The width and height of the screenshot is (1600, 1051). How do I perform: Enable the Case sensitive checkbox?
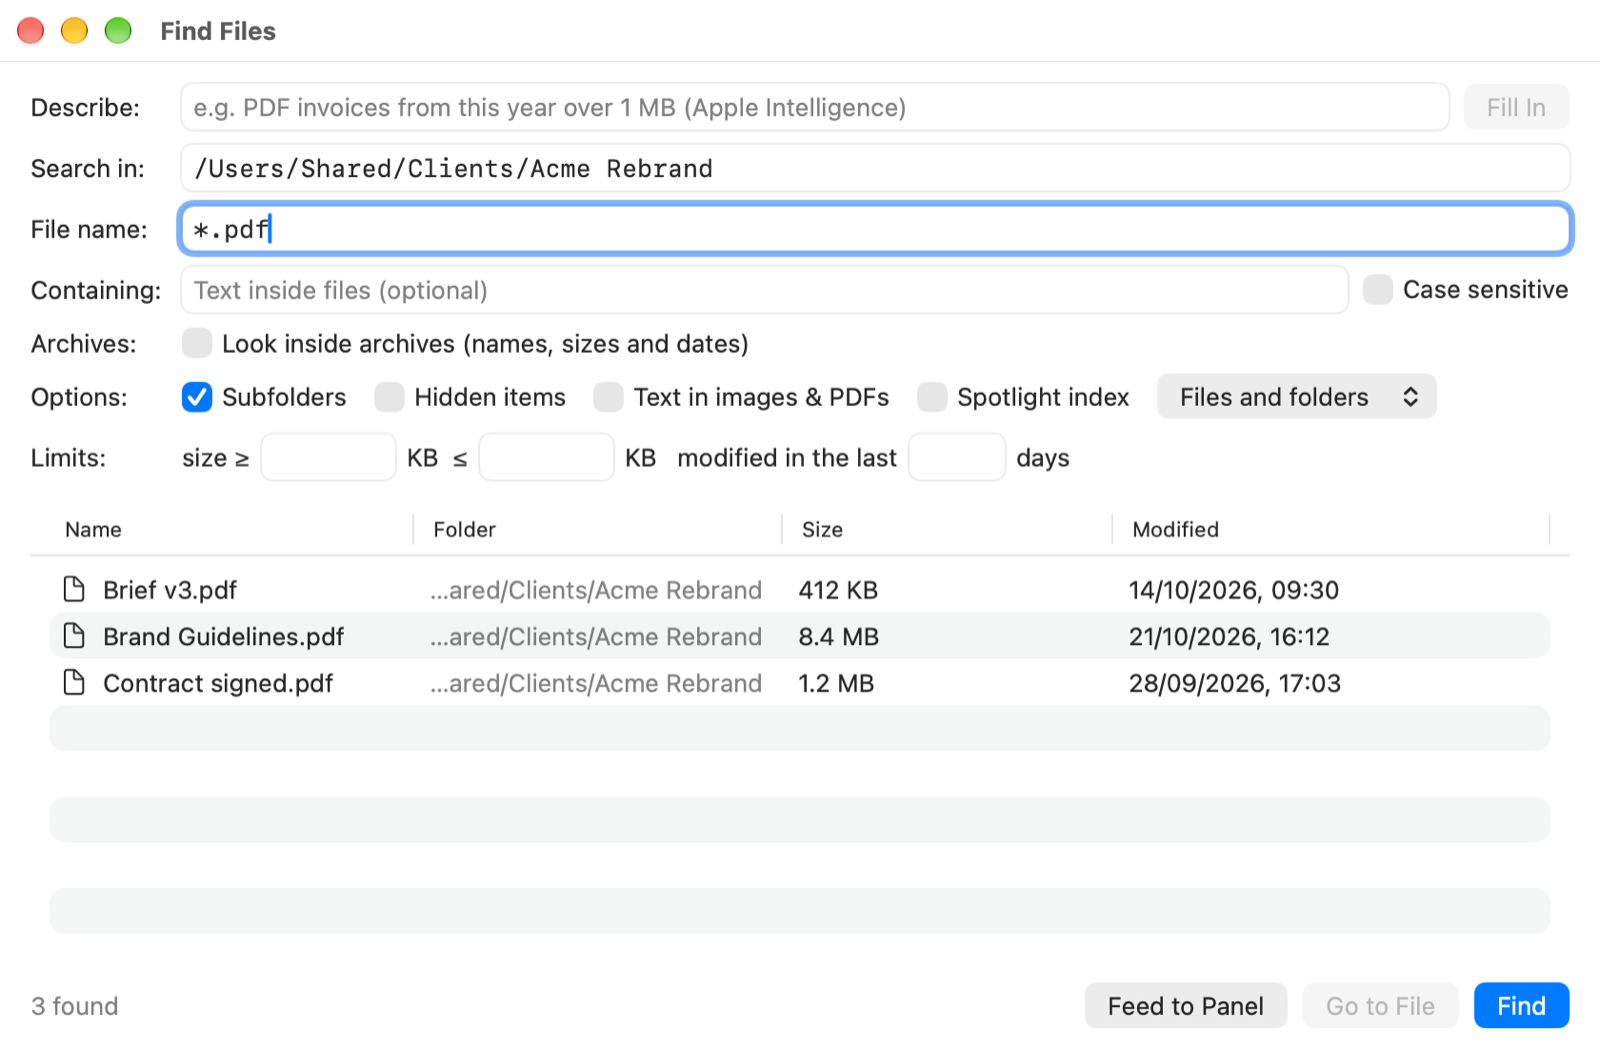pos(1378,290)
